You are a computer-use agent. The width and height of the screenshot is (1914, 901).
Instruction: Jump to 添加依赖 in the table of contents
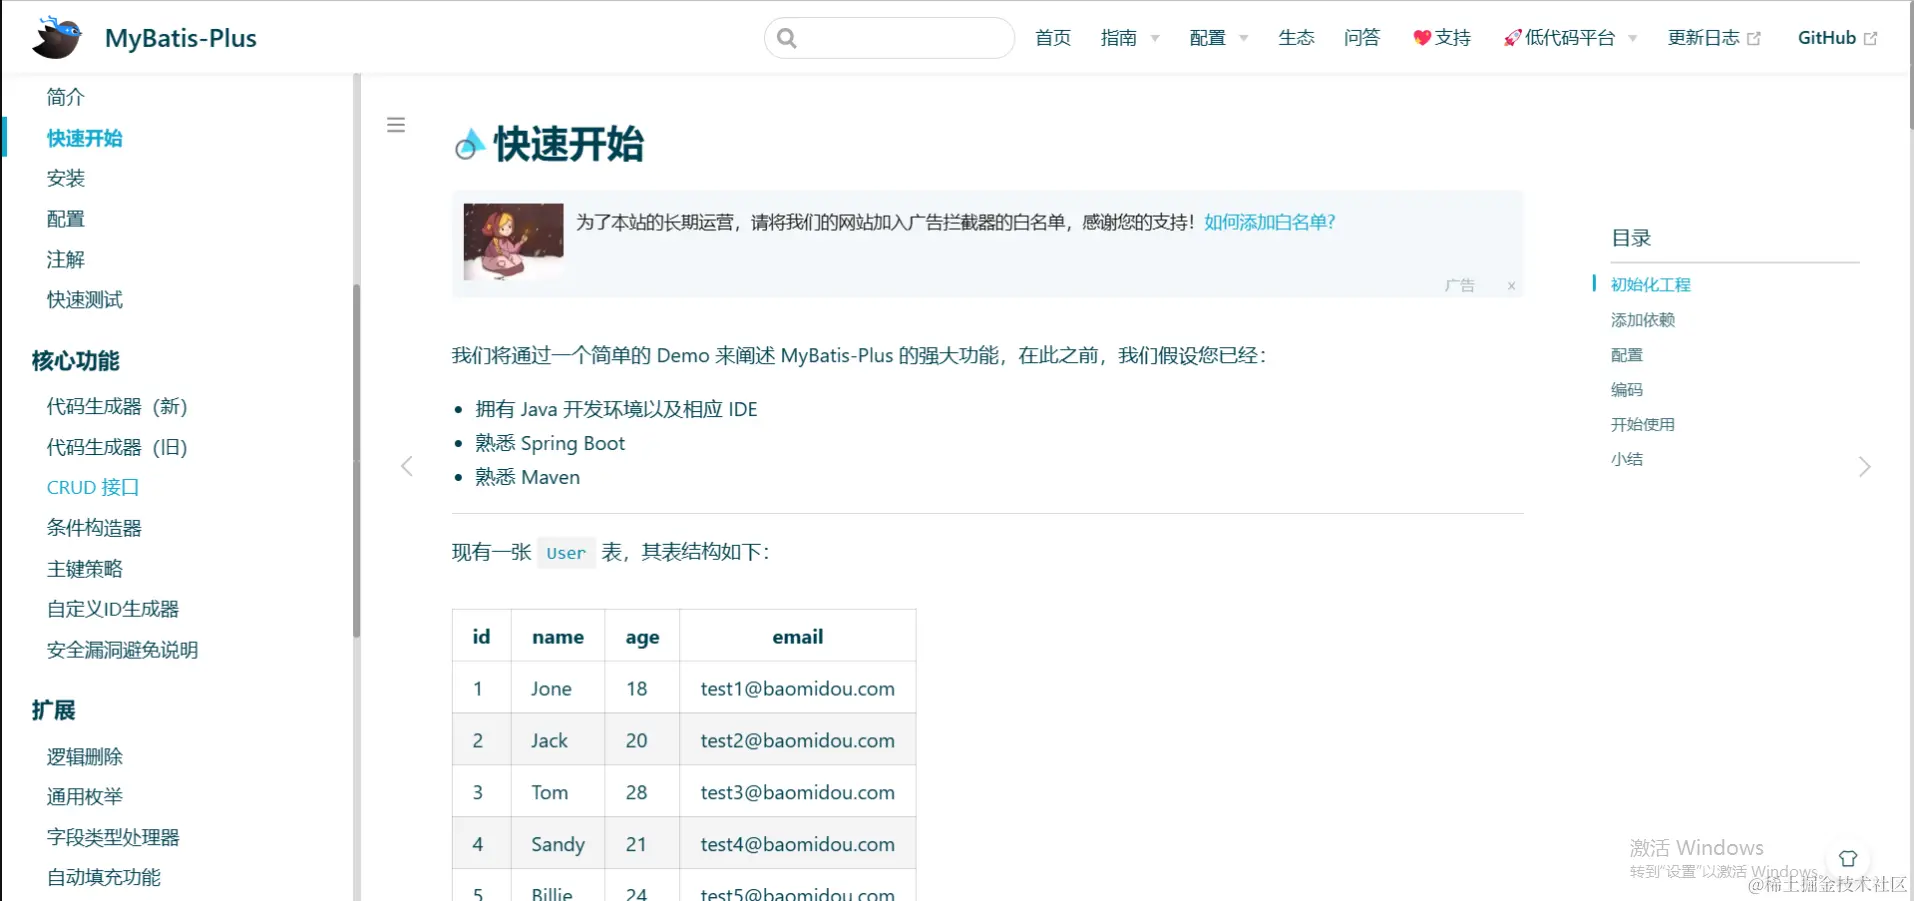(1643, 320)
